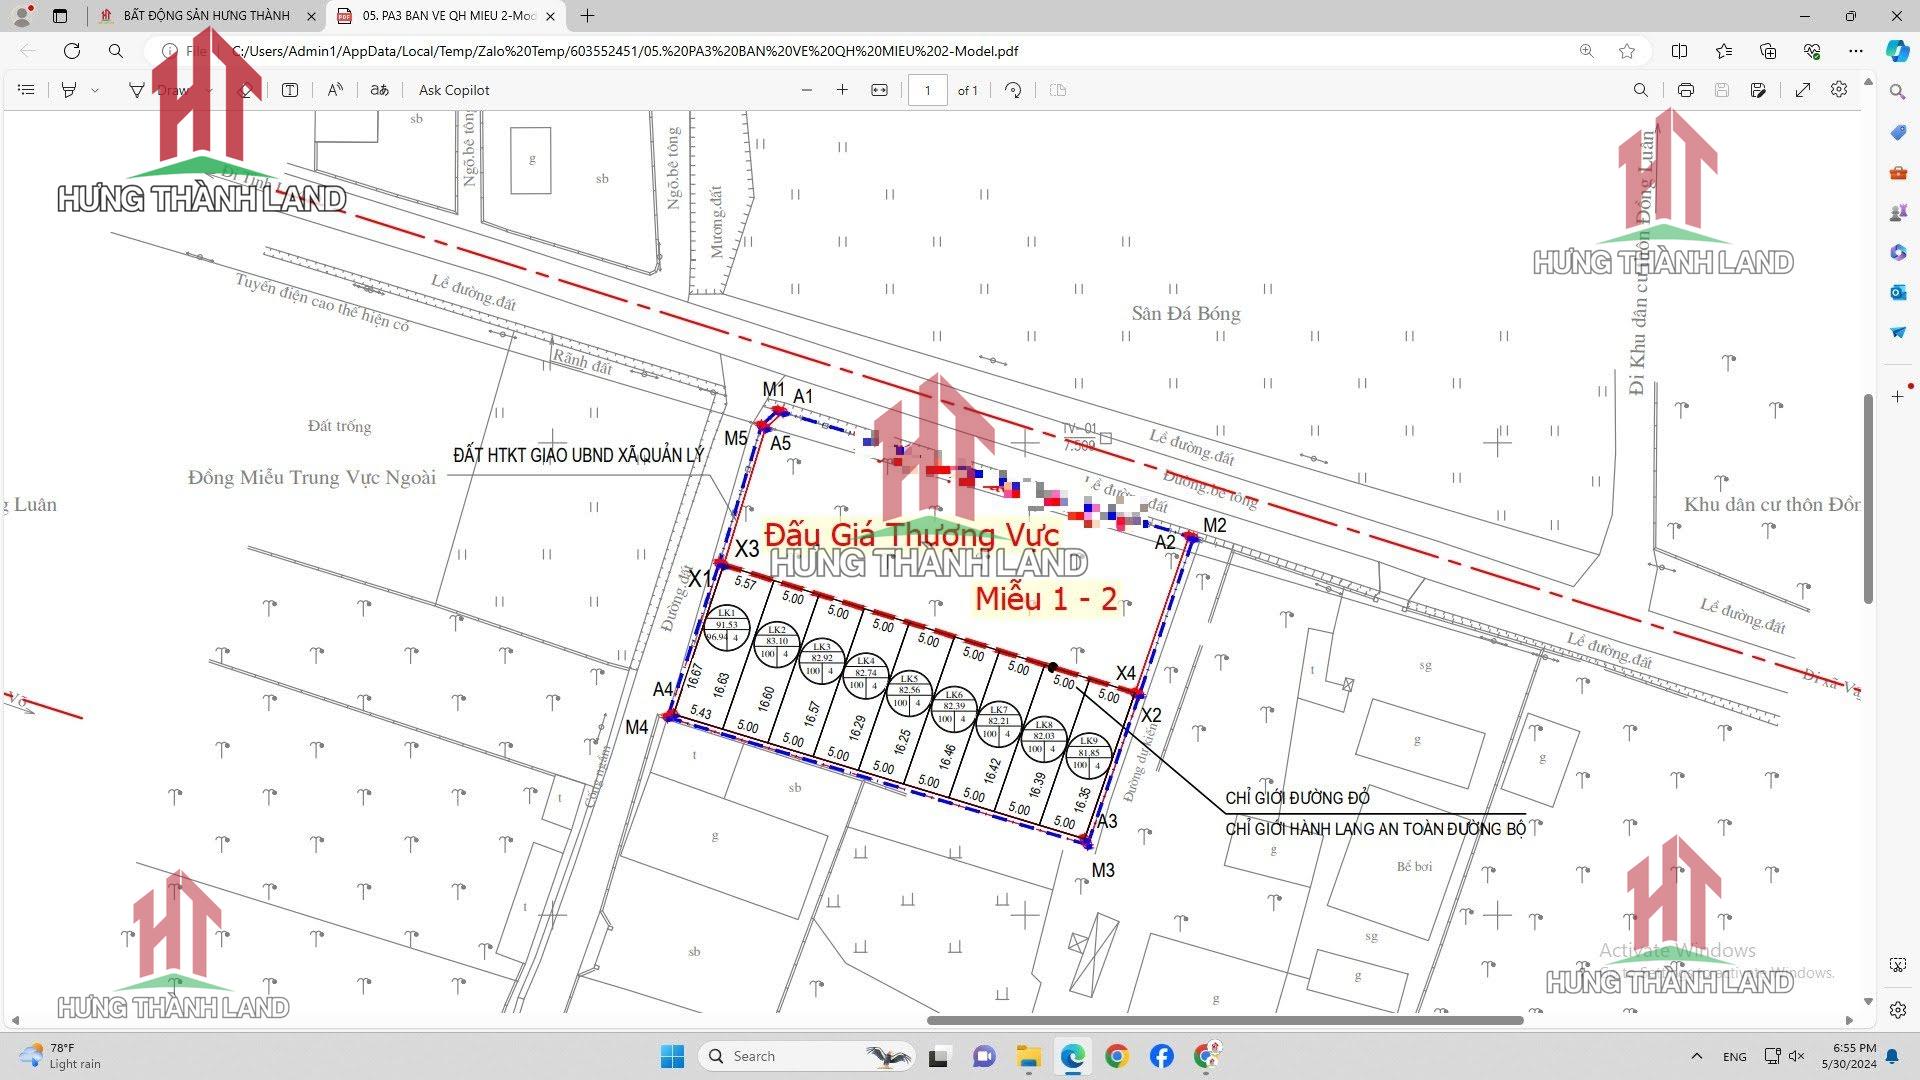This screenshot has height=1080, width=1920.
Task: Open the PDF table of contents panel
Action: pyautogui.click(x=27, y=90)
